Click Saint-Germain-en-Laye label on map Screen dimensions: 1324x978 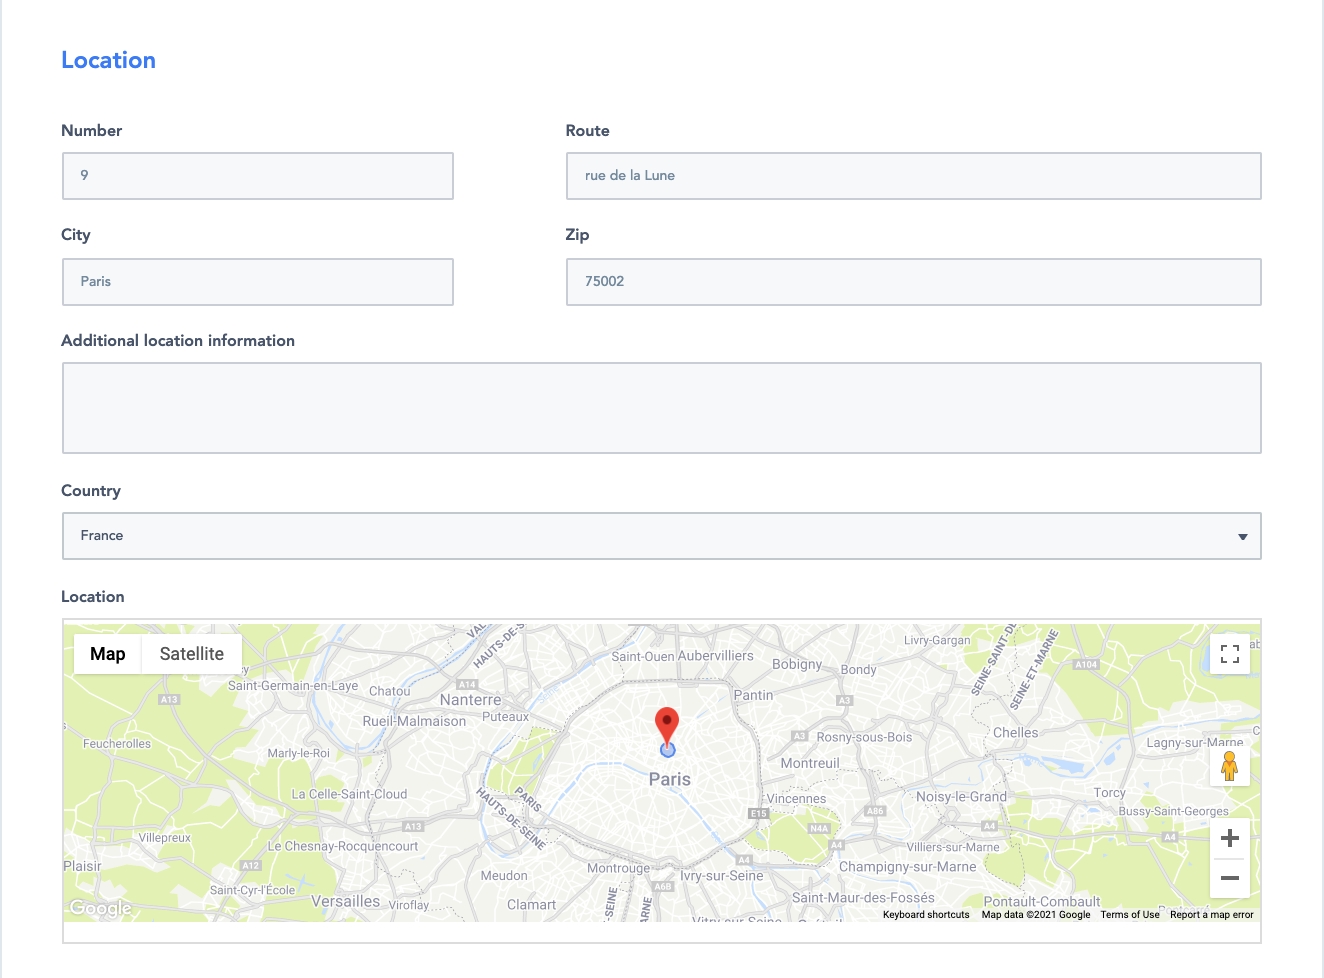[293, 686]
